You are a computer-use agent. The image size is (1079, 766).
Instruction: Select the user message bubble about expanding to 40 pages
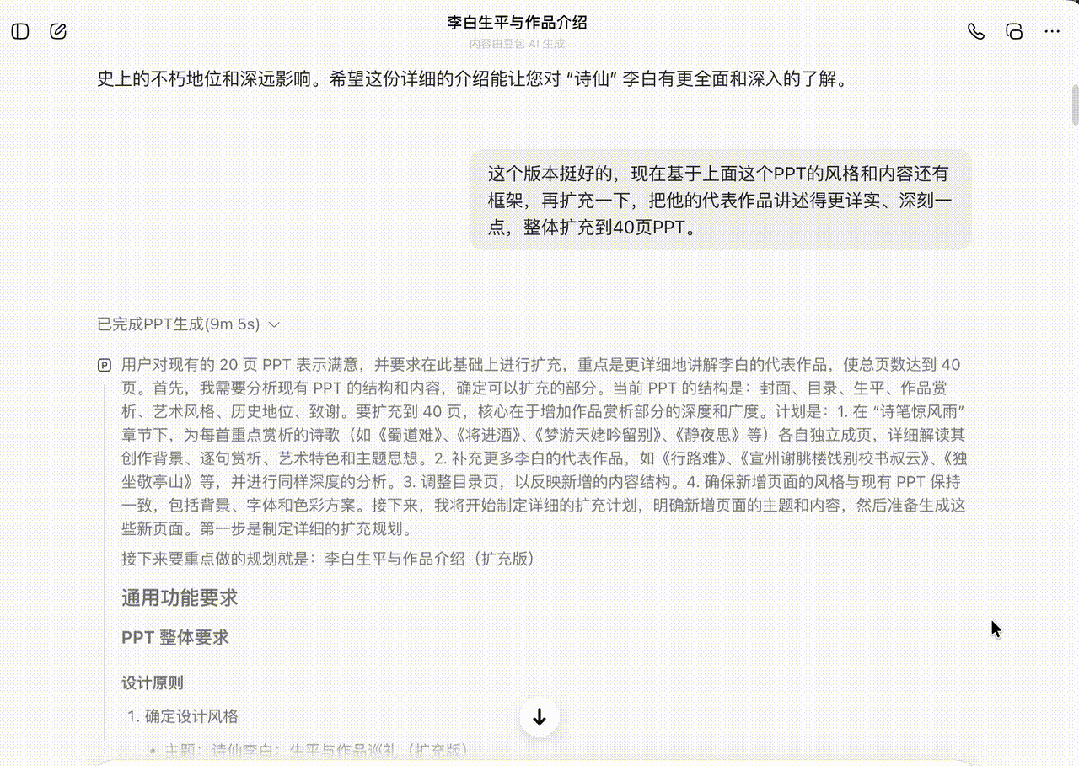tap(720, 200)
